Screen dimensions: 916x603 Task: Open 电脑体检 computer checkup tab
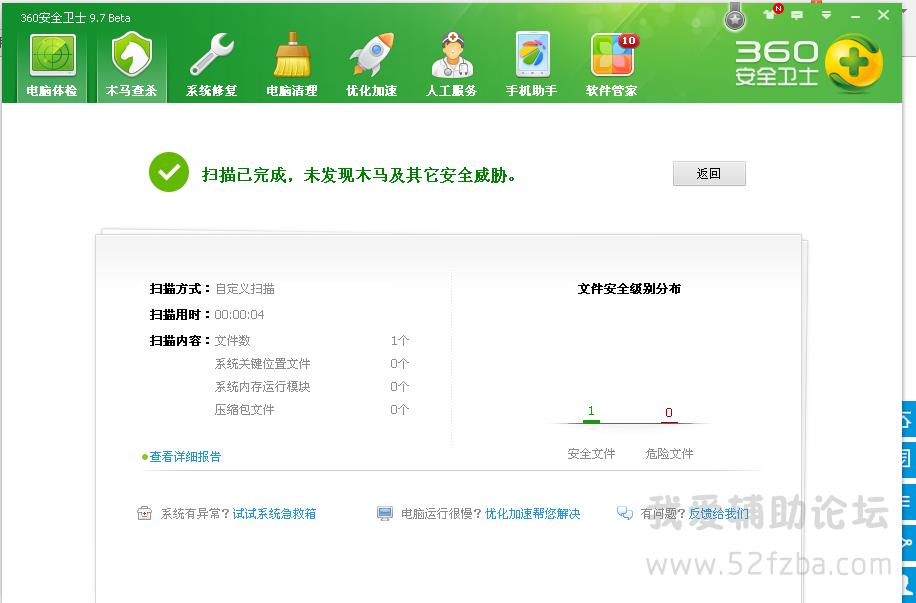pyautogui.click(x=52, y=66)
